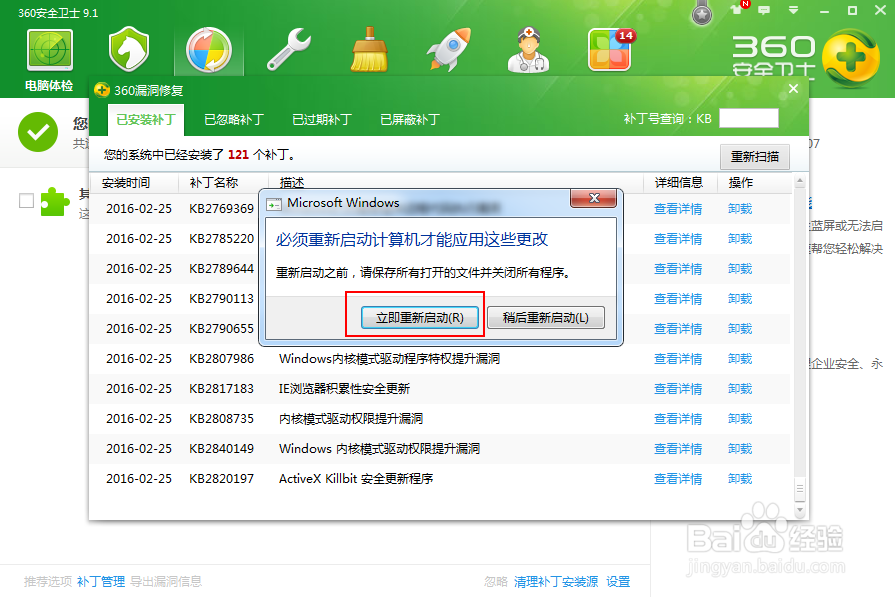
Task: Select the IE浏览器积累性安全更新 description
Action: tap(344, 389)
